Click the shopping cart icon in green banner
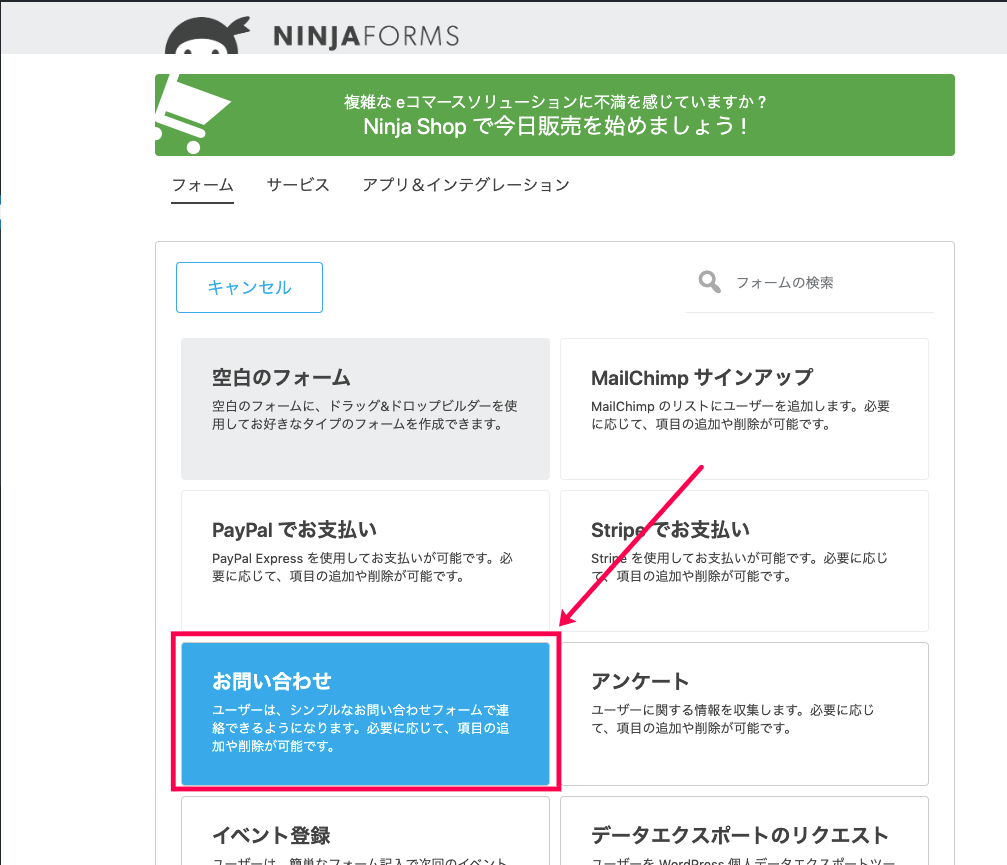Screen dimensions: 1007x865 coord(191,115)
